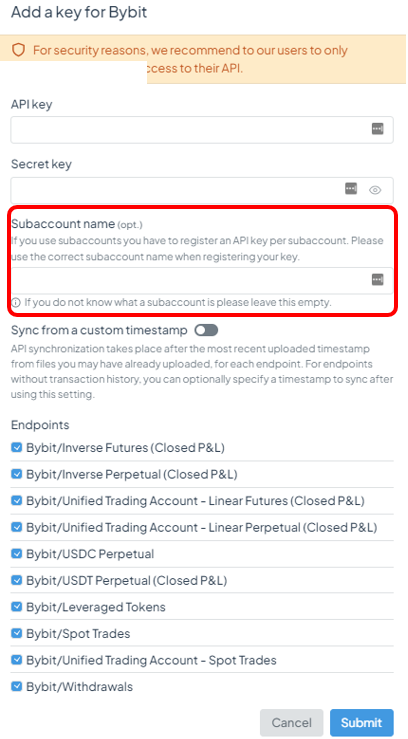Click the info icon beside subaccount hint

click(16, 302)
